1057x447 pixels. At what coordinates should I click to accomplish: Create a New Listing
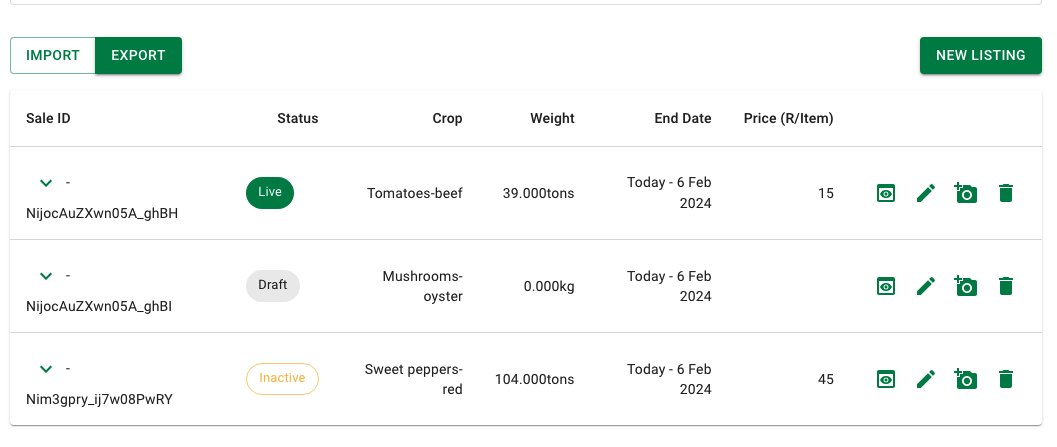point(981,55)
